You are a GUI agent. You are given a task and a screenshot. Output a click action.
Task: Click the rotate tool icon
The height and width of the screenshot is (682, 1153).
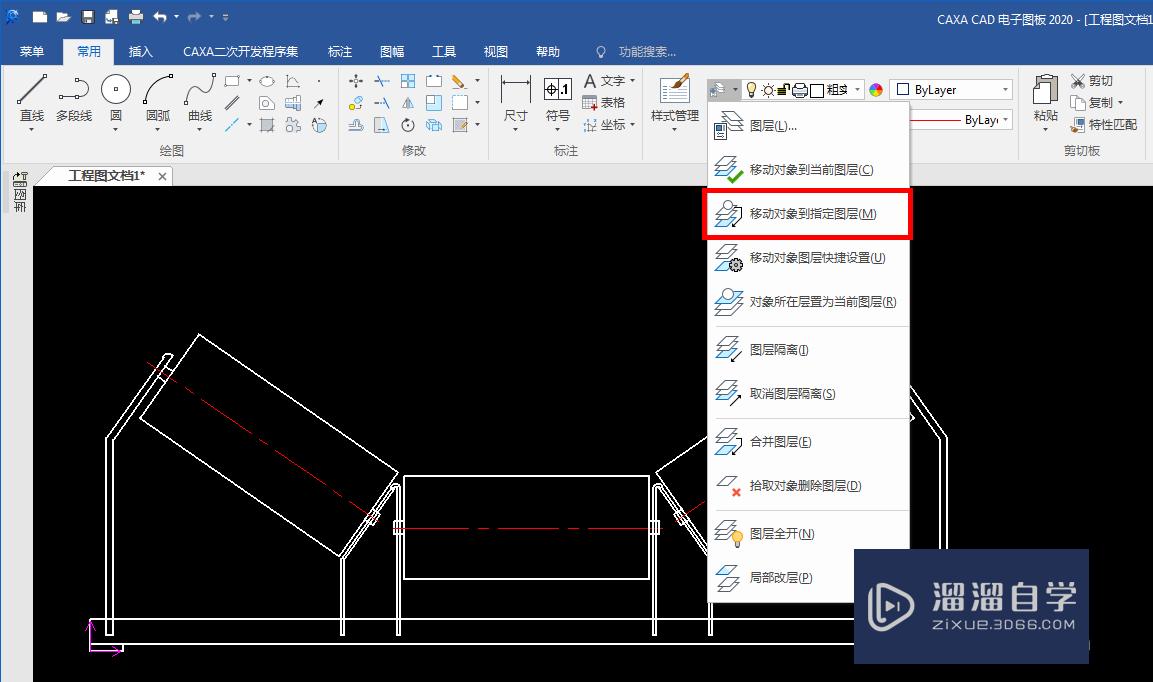coord(408,125)
